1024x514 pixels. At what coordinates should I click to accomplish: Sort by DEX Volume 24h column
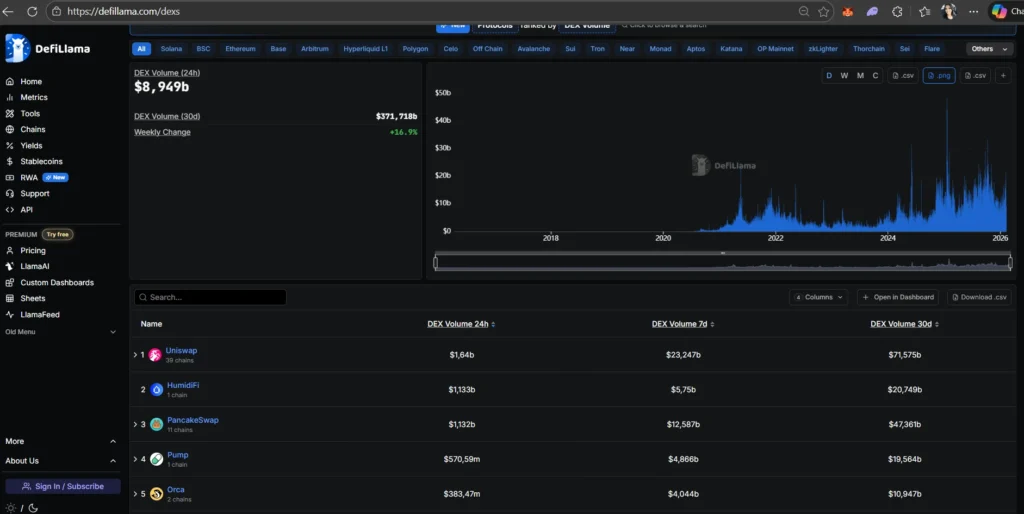pyautogui.click(x=461, y=324)
